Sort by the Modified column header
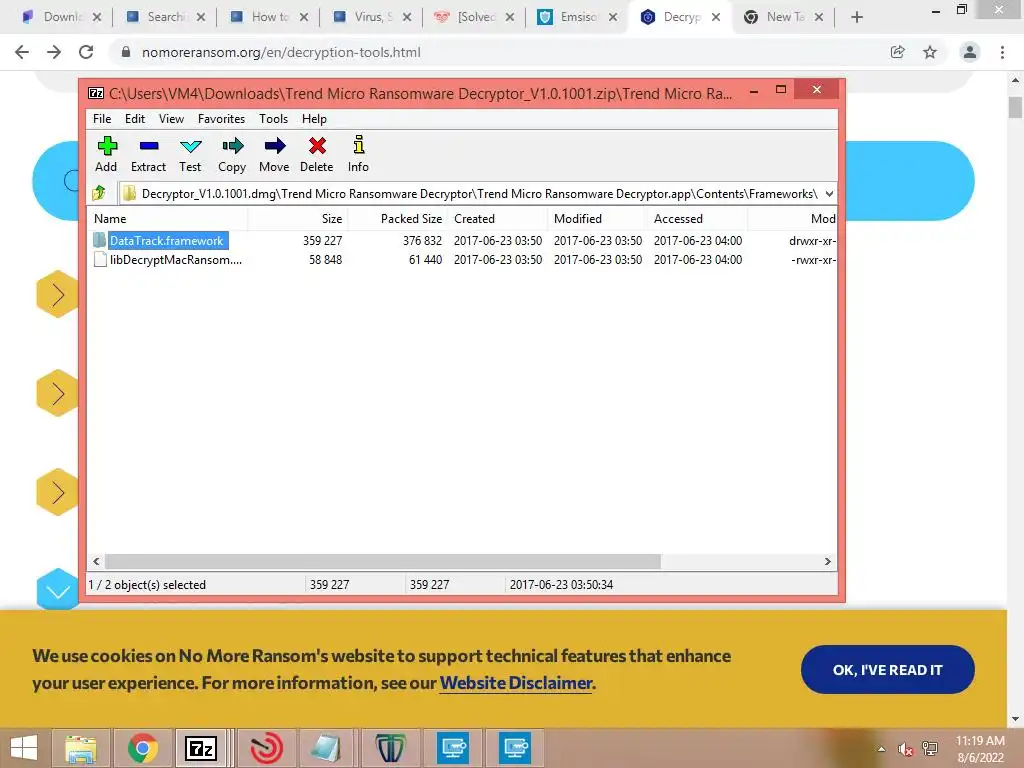This screenshot has width=1024, height=768. tap(597, 219)
